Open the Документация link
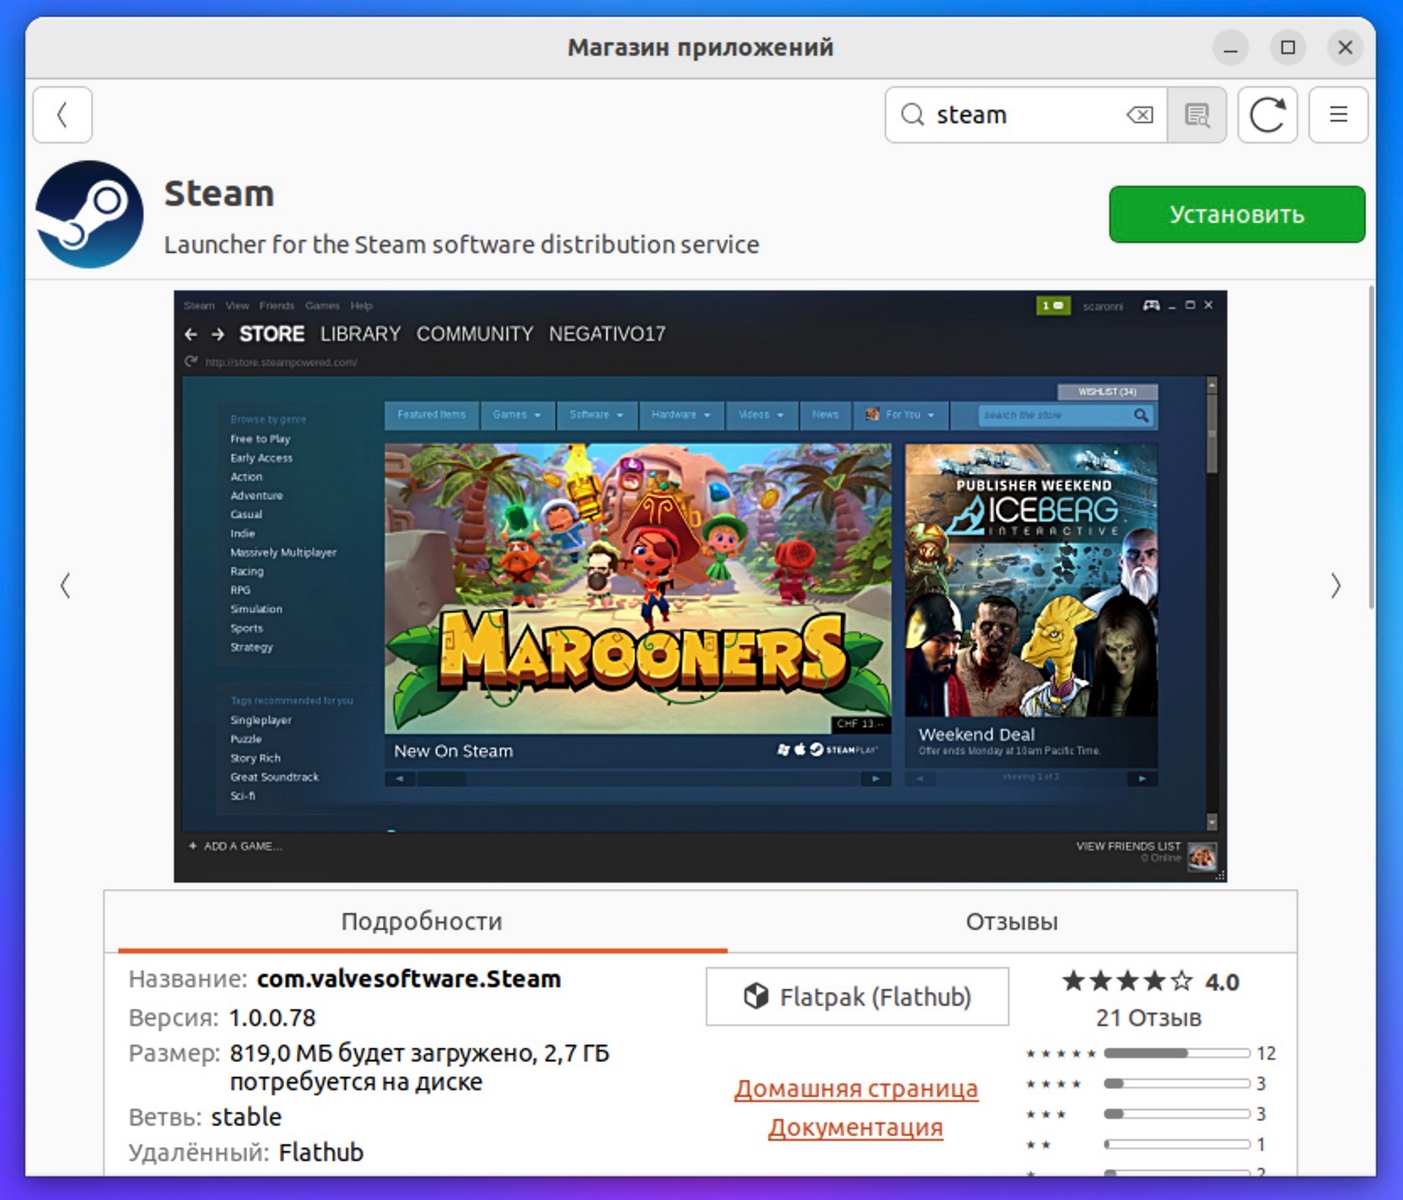Image resolution: width=1403 pixels, height=1200 pixels. 856,1127
